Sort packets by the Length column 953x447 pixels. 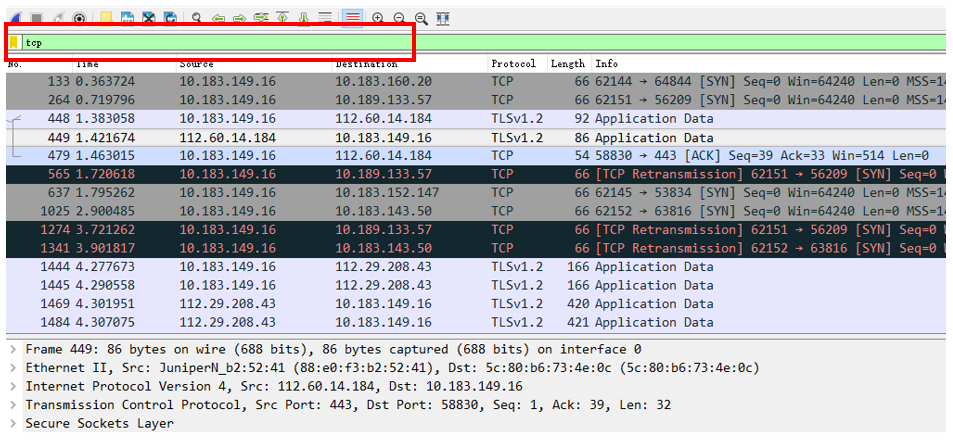(x=567, y=64)
